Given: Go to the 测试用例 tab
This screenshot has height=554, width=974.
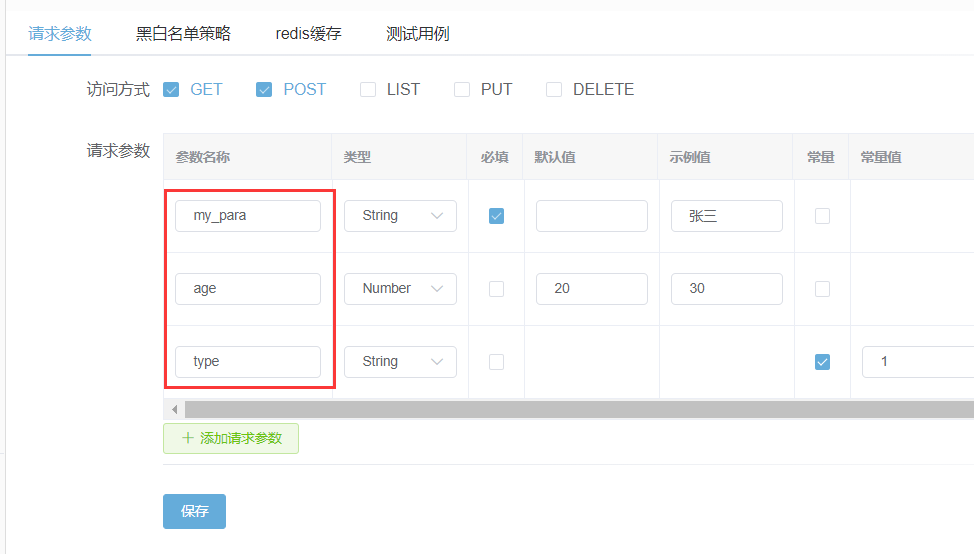Looking at the screenshot, I should pyautogui.click(x=417, y=34).
